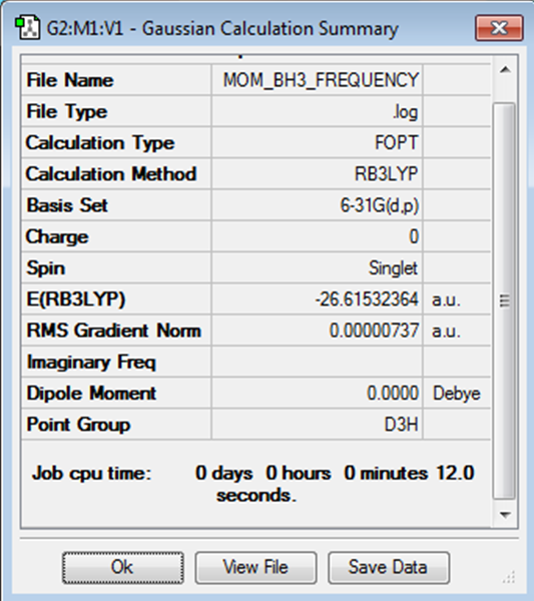Click the Save Data button

pyautogui.click(x=388, y=568)
